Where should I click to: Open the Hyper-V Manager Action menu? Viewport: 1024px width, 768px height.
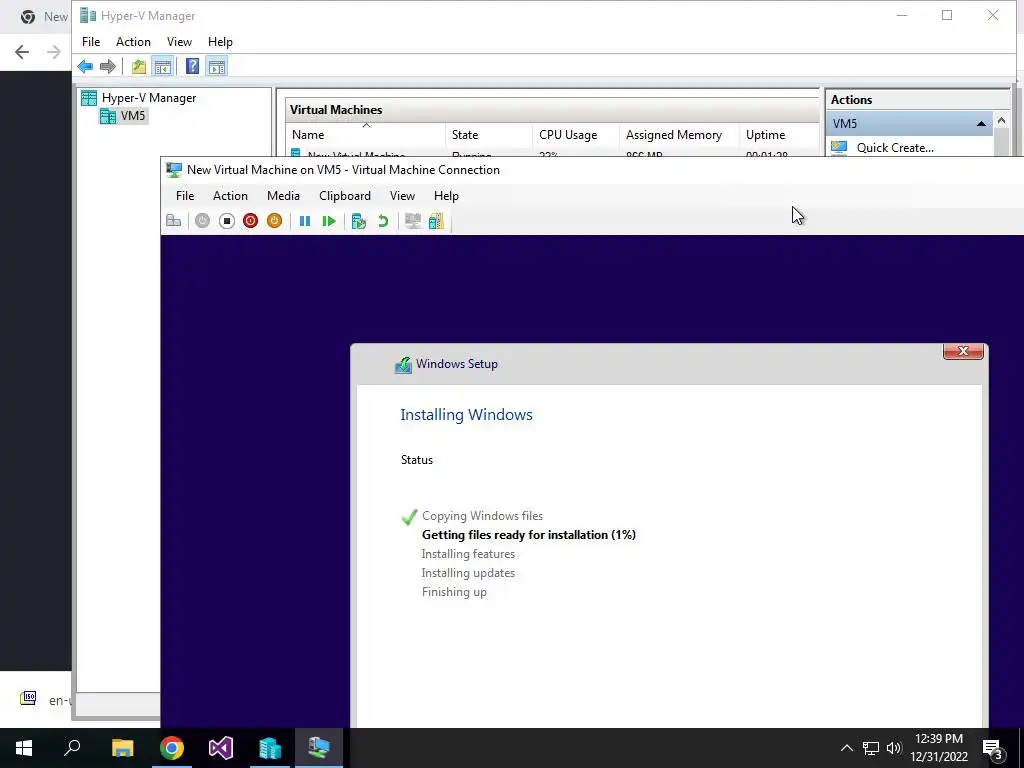pos(133,42)
